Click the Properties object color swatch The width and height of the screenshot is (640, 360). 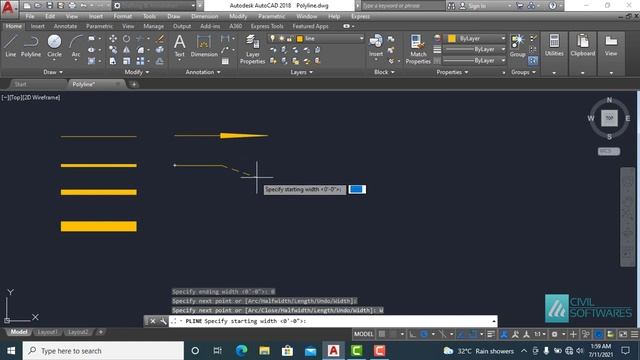coord(451,38)
